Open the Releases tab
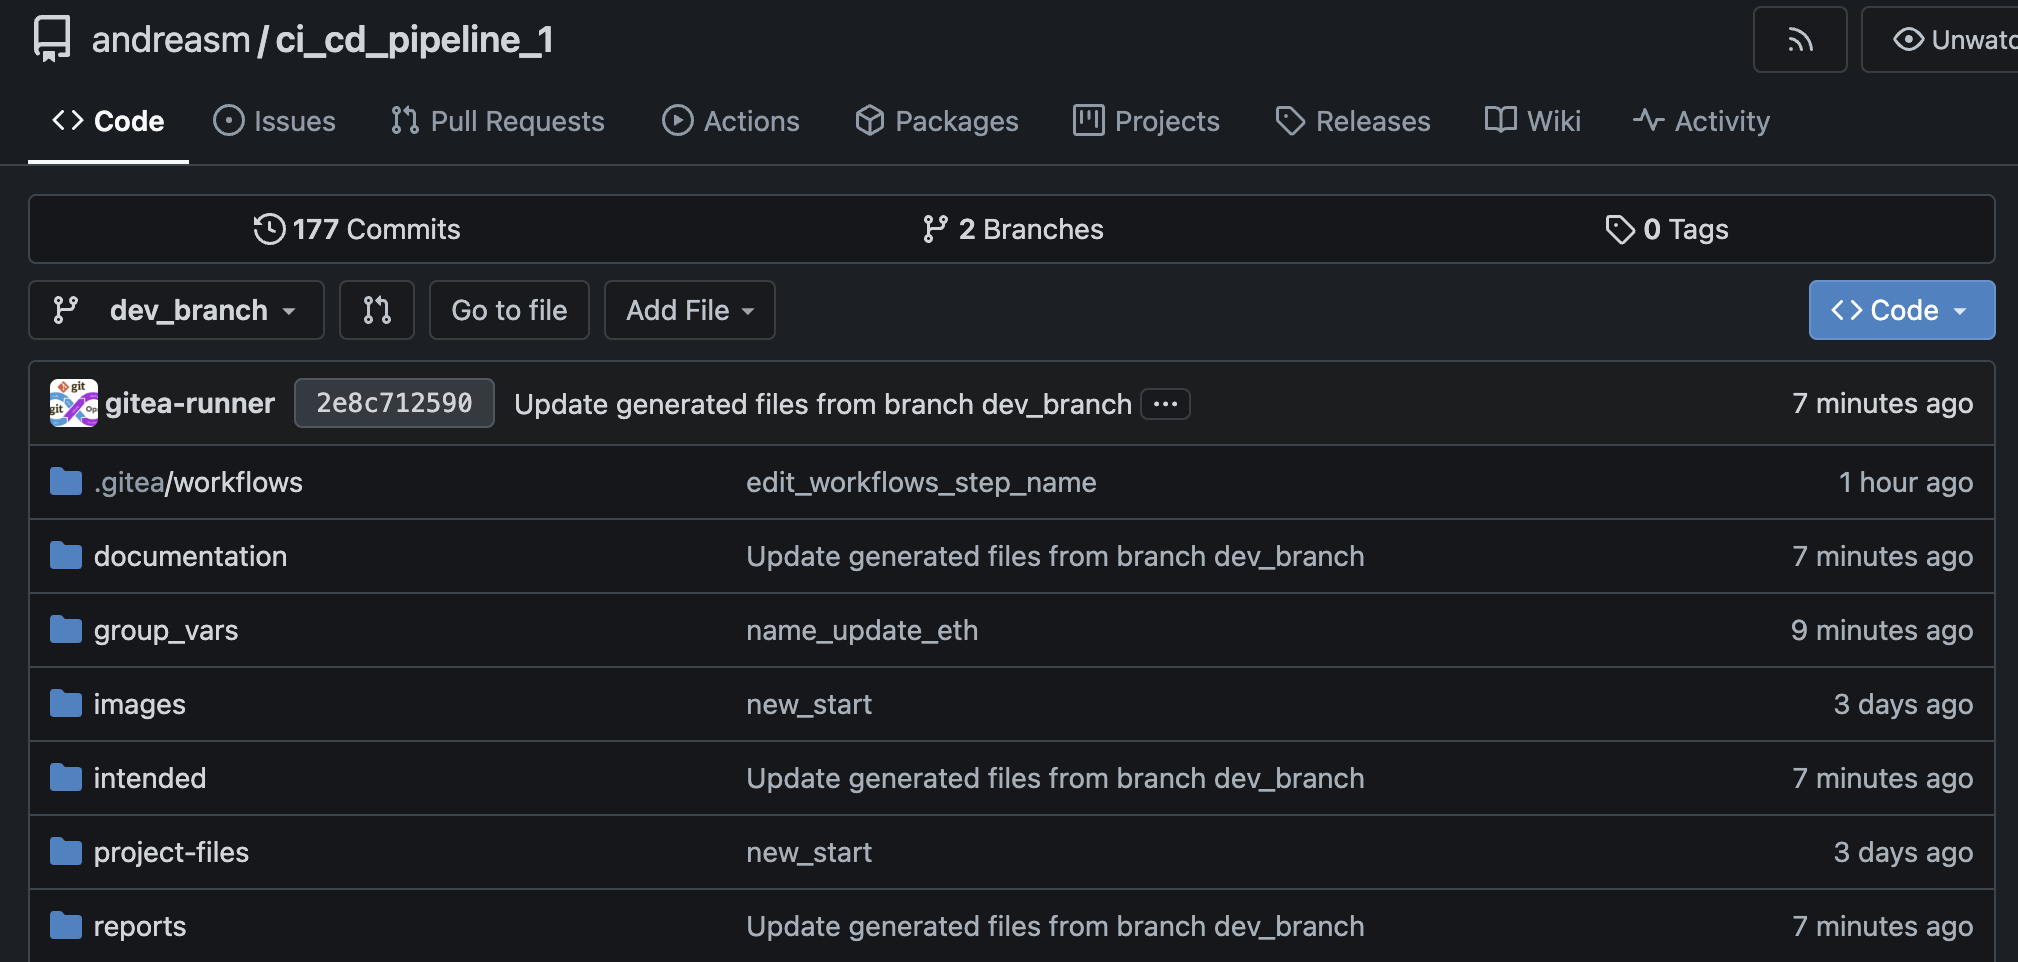The image size is (2018, 962). (x=1352, y=121)
